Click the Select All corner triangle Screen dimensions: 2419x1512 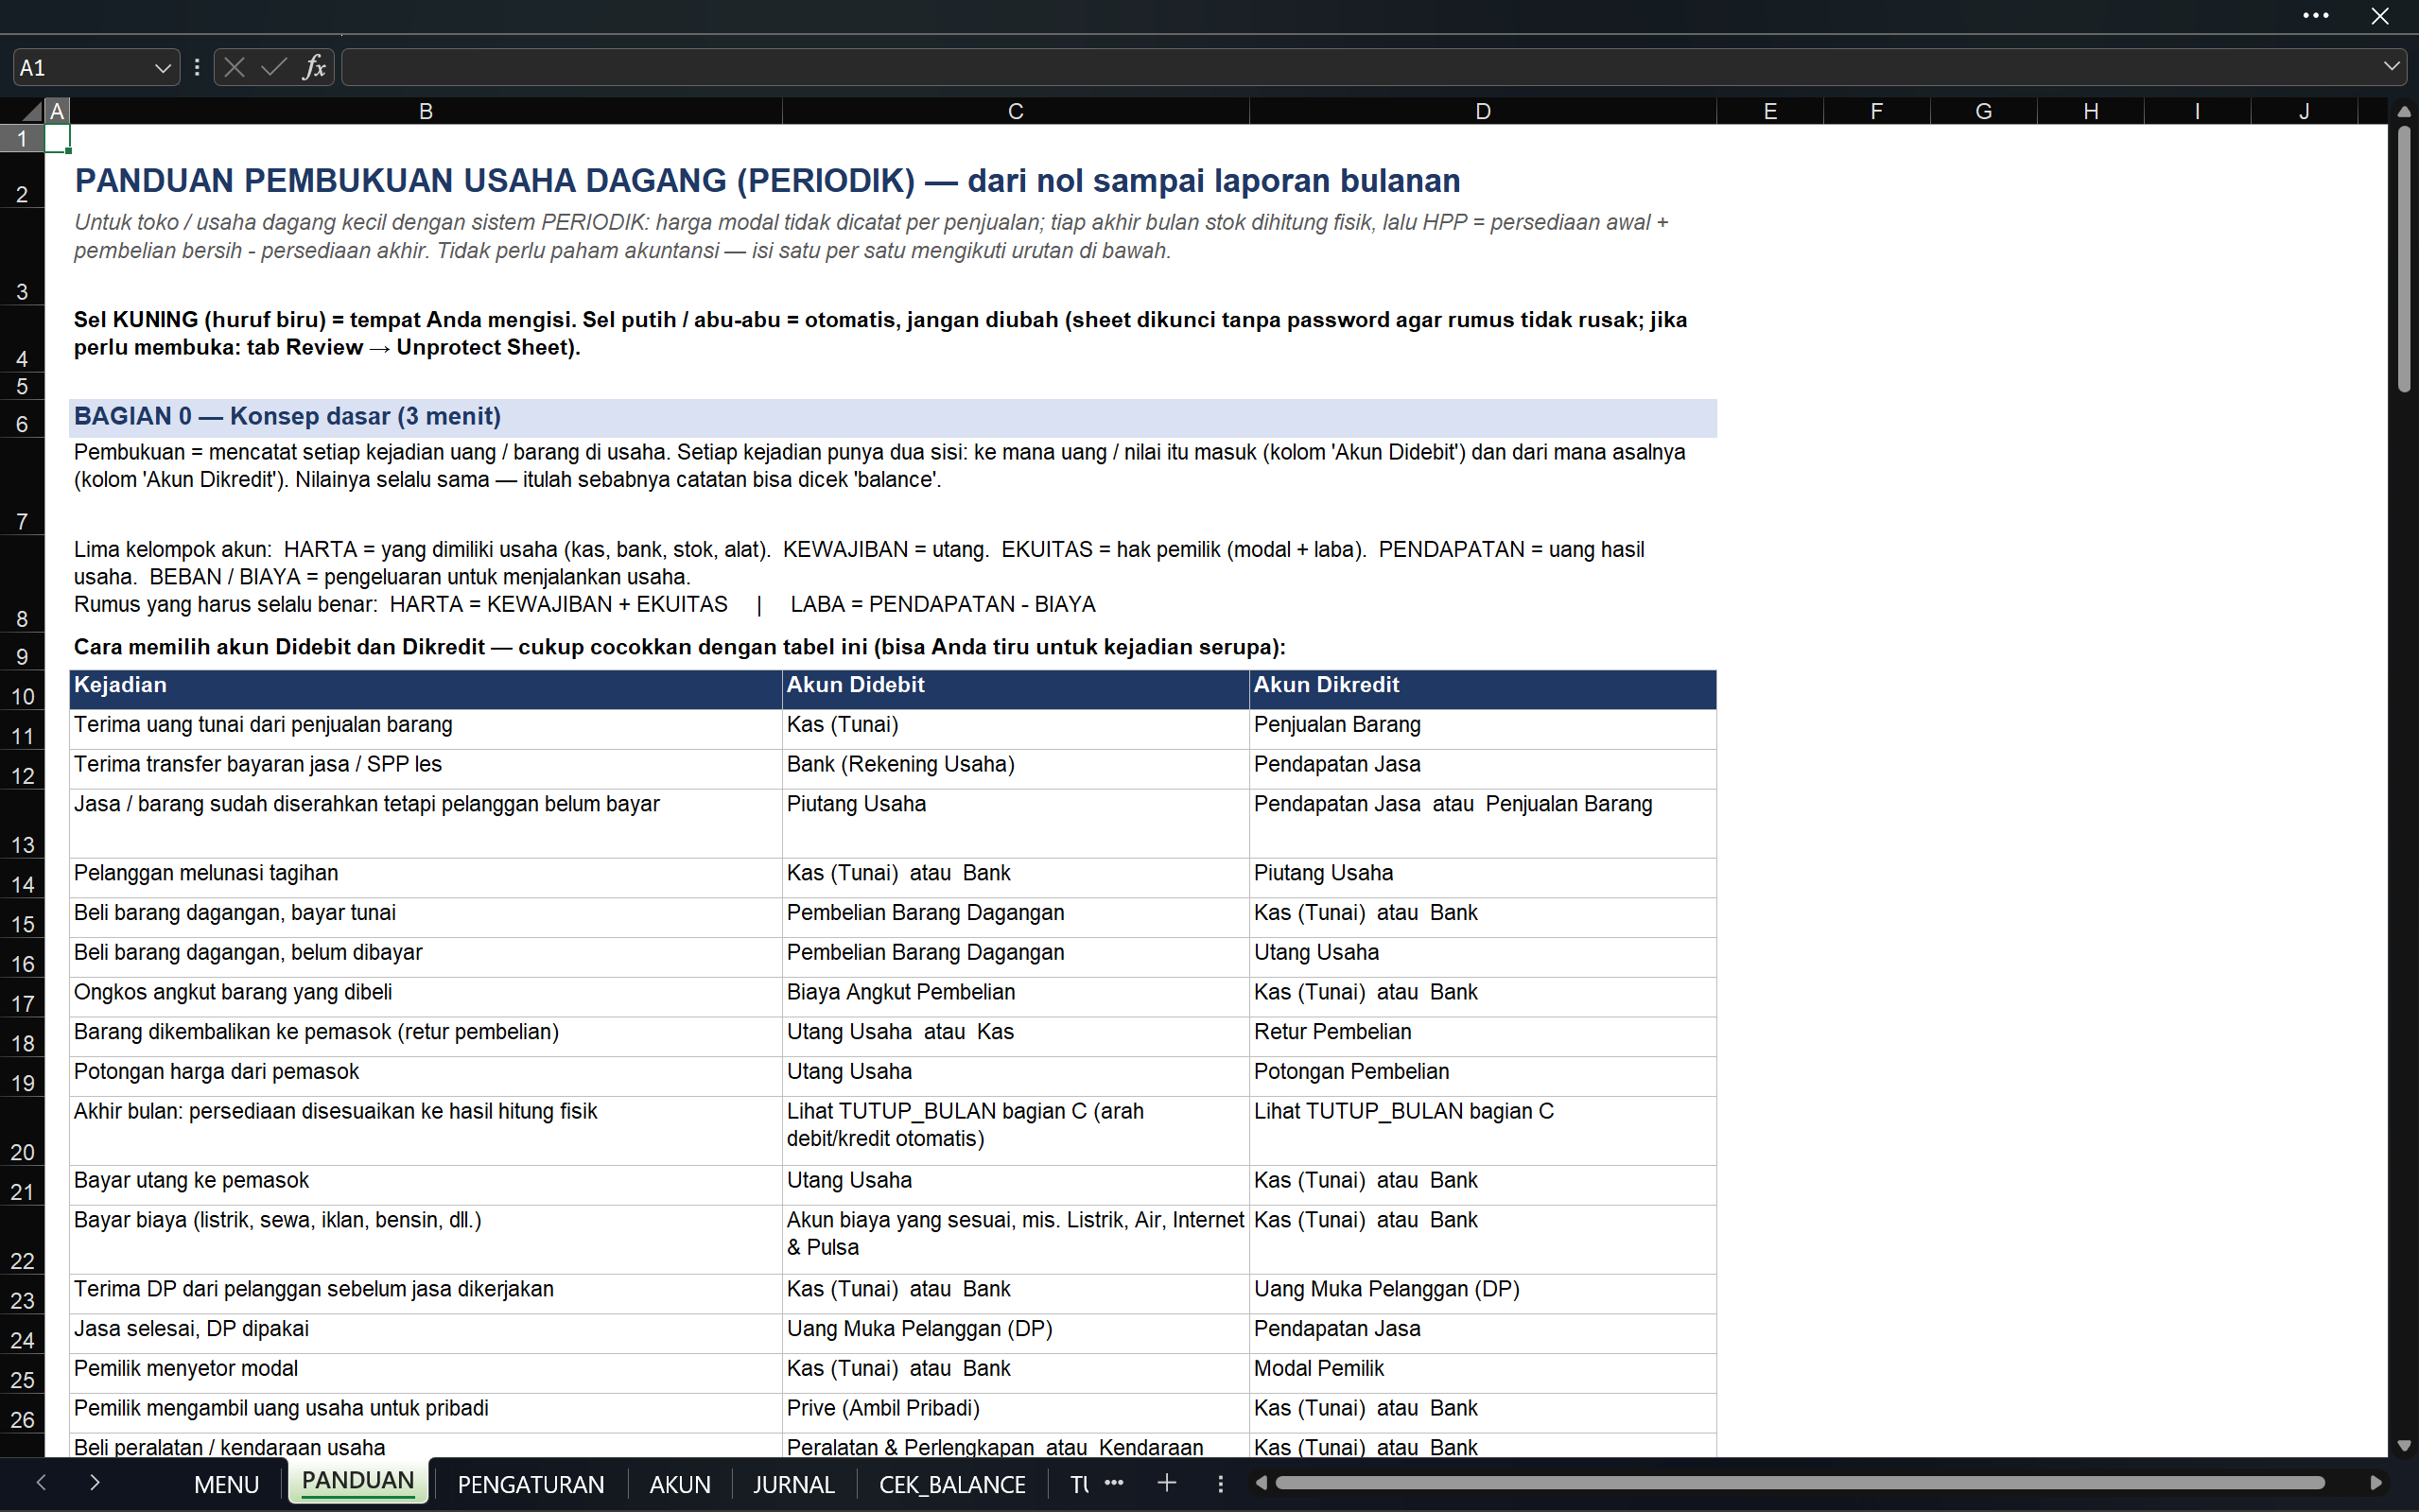pyautogui.click(x=32, y=111)
